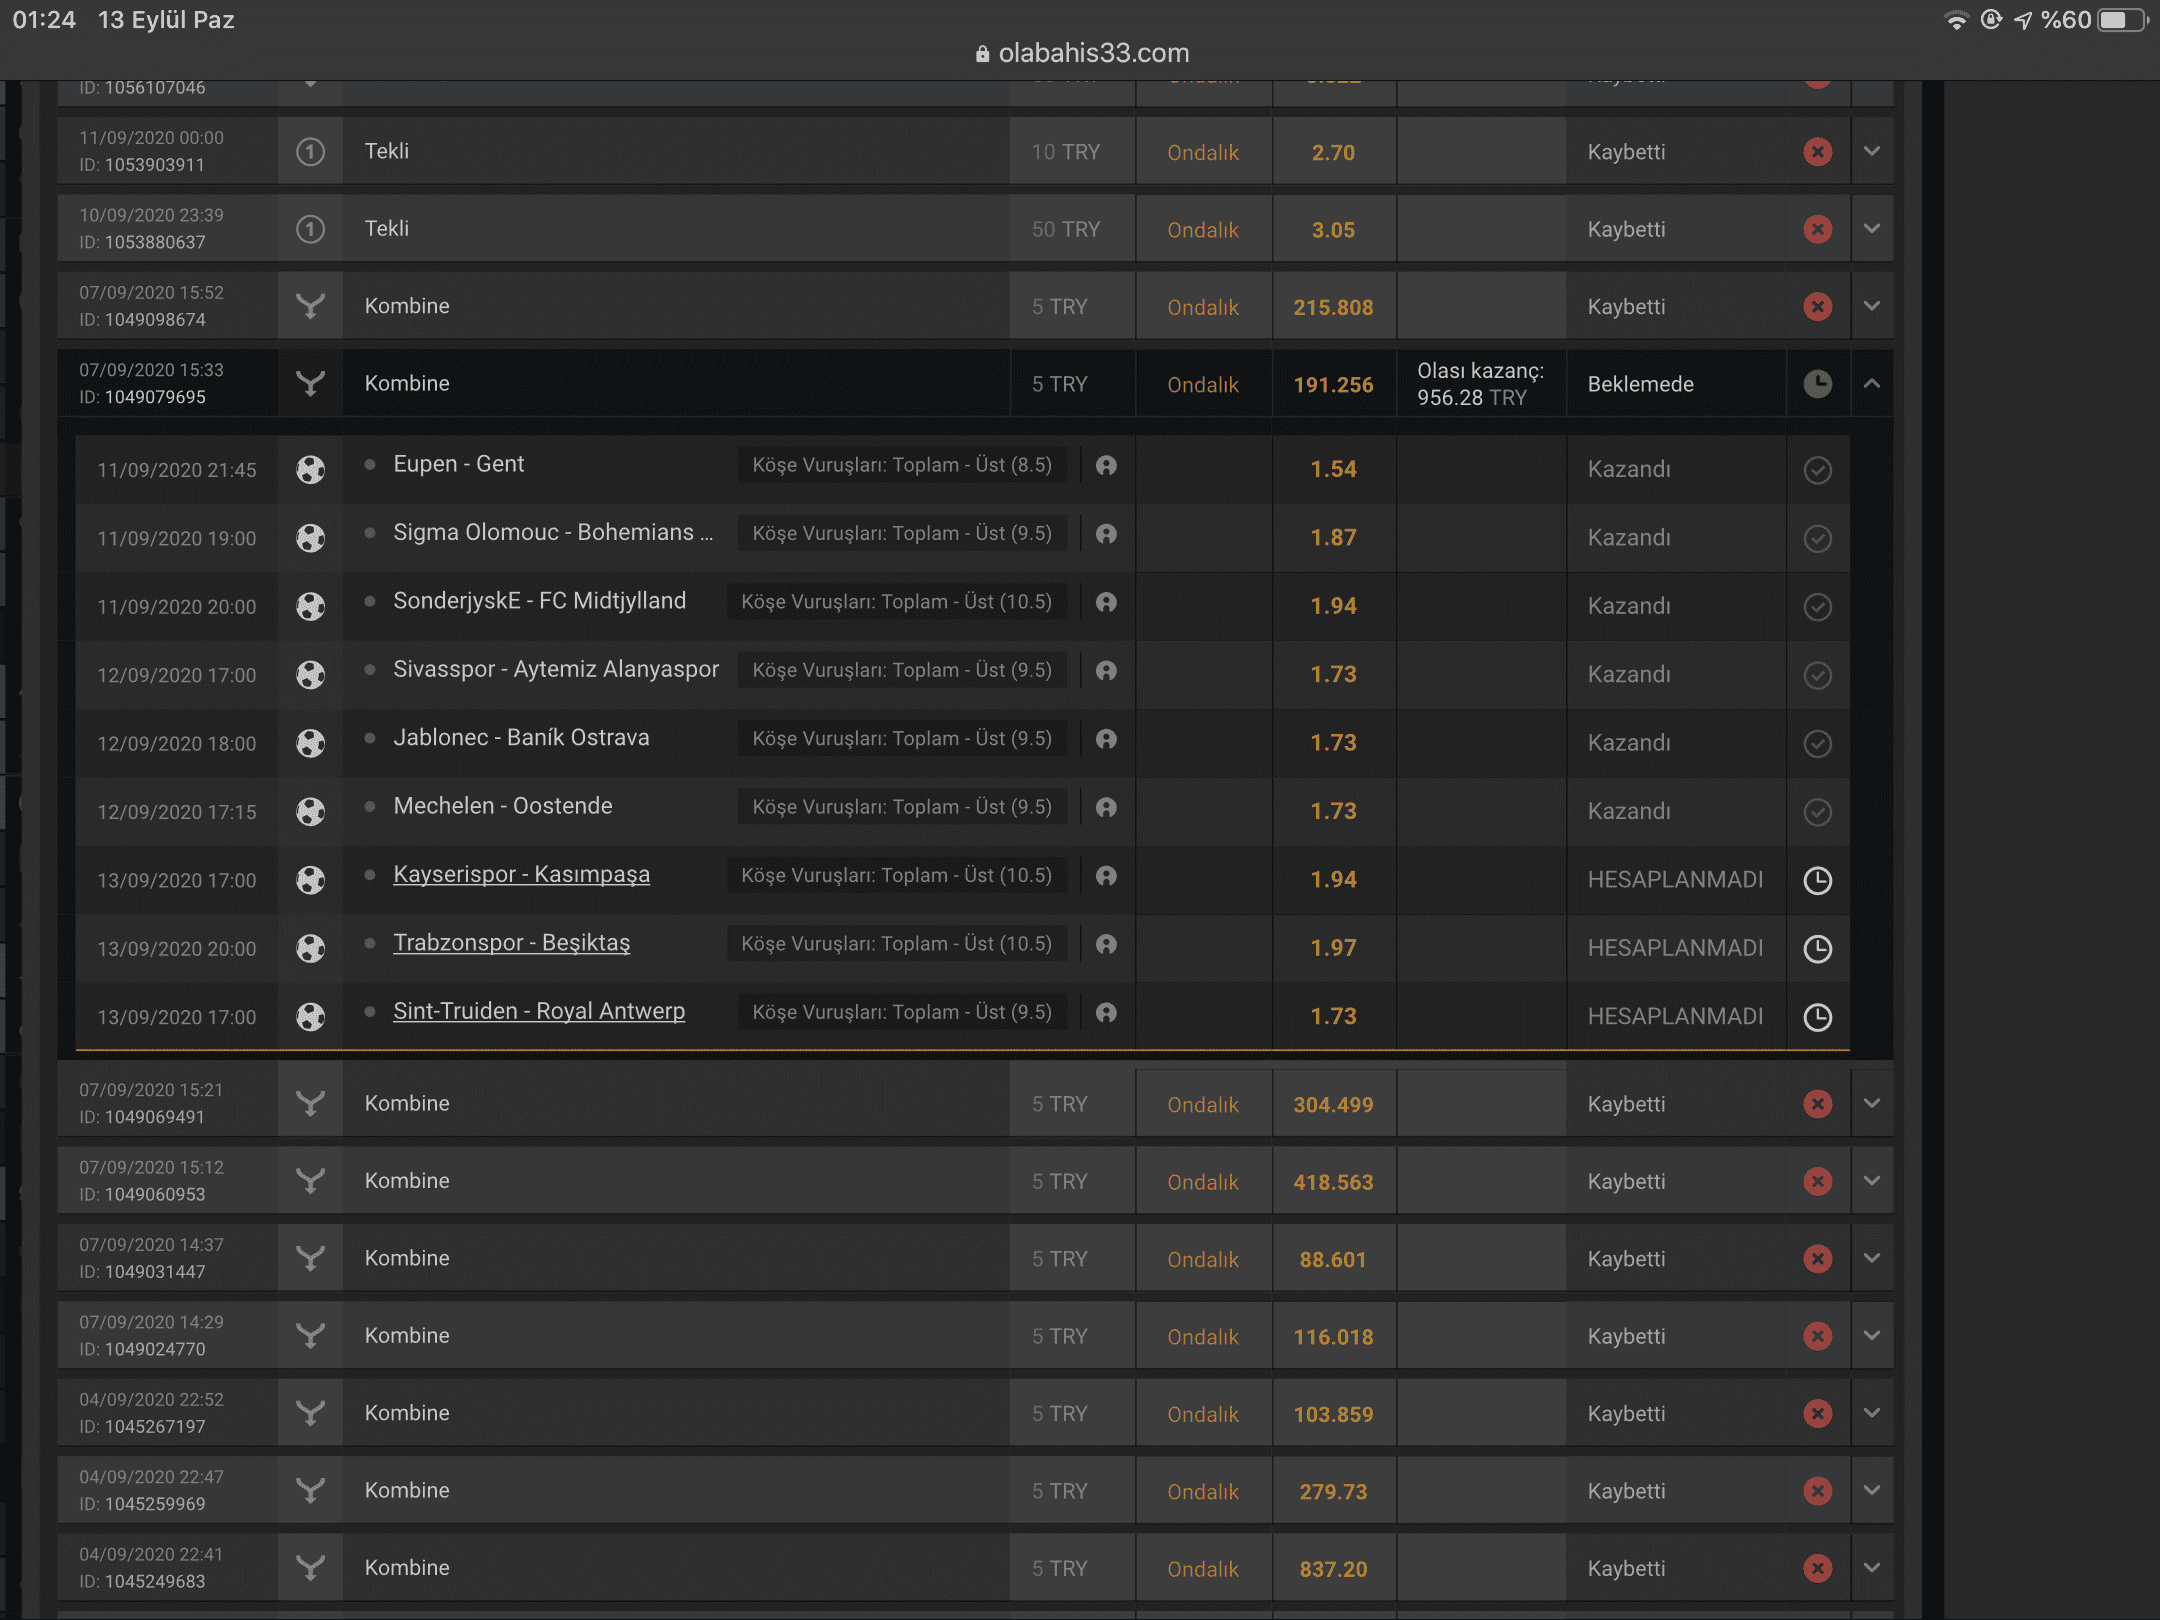Click the lost red X icon for bet odds 215.808
This screenshot has width=2160, height=1620.
coord(1818,306)
